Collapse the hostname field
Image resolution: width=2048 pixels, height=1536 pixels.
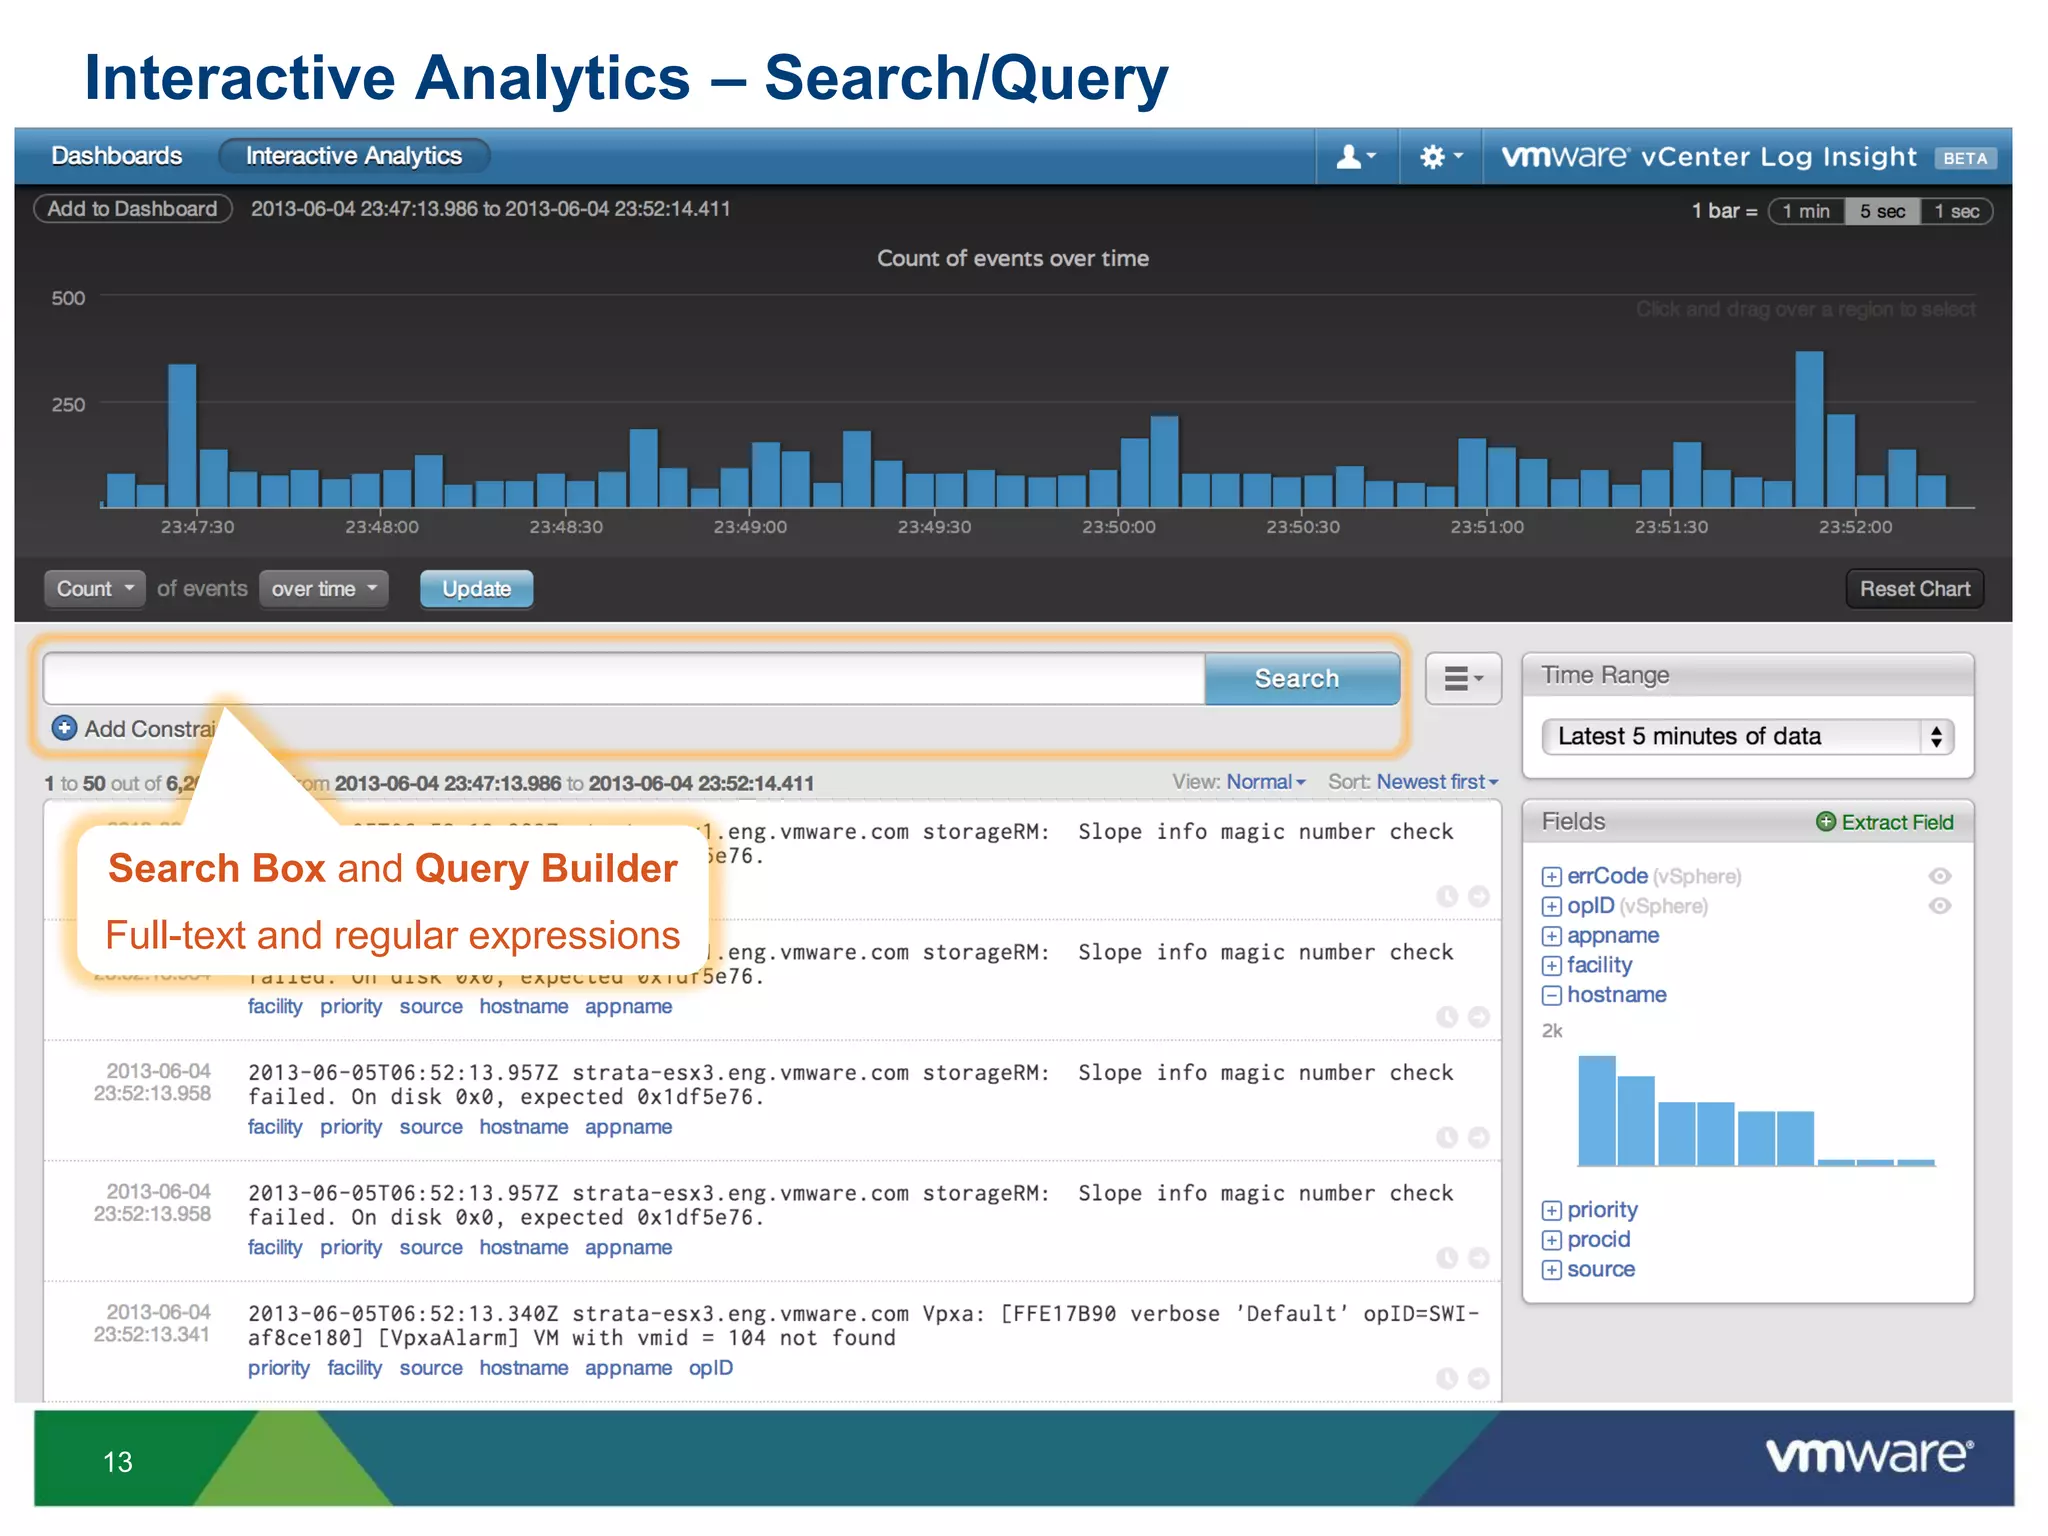pyautogui.click(x=1551, y=996)
